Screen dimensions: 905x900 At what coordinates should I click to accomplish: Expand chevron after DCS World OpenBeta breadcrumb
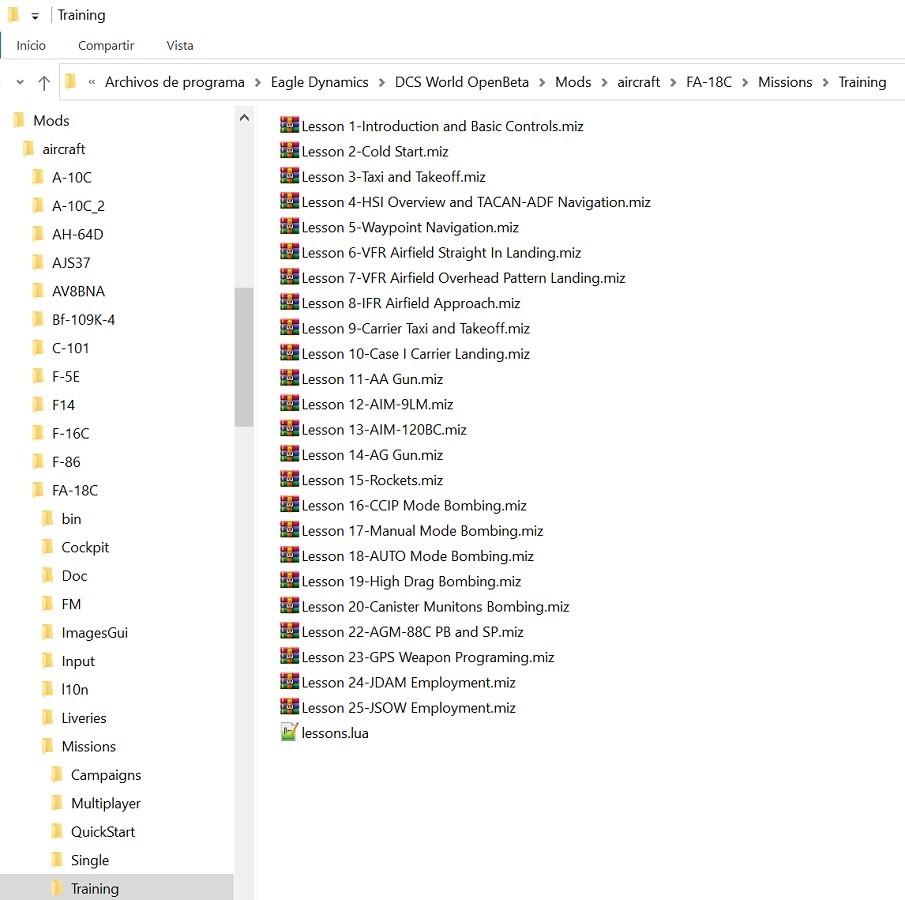[x=542, y=83]
